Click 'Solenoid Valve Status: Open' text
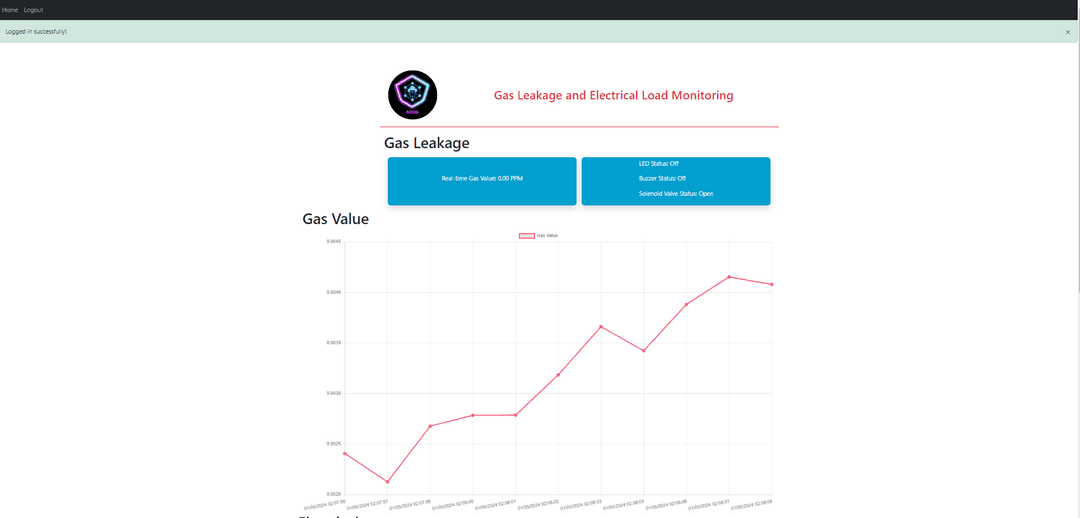The height and width of the screenshot is (518, 1080). point(676,194)
